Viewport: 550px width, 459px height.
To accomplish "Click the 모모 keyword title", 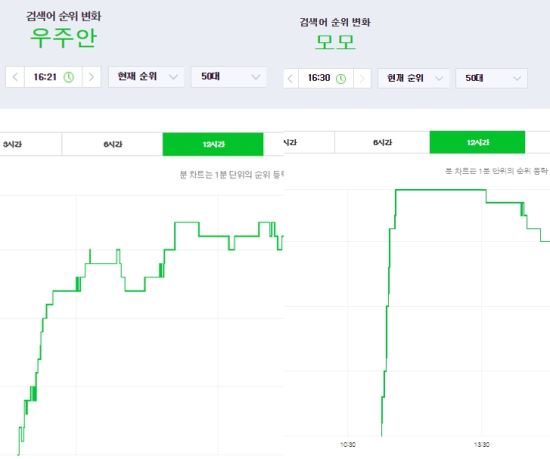I will [x=335, y=42].
